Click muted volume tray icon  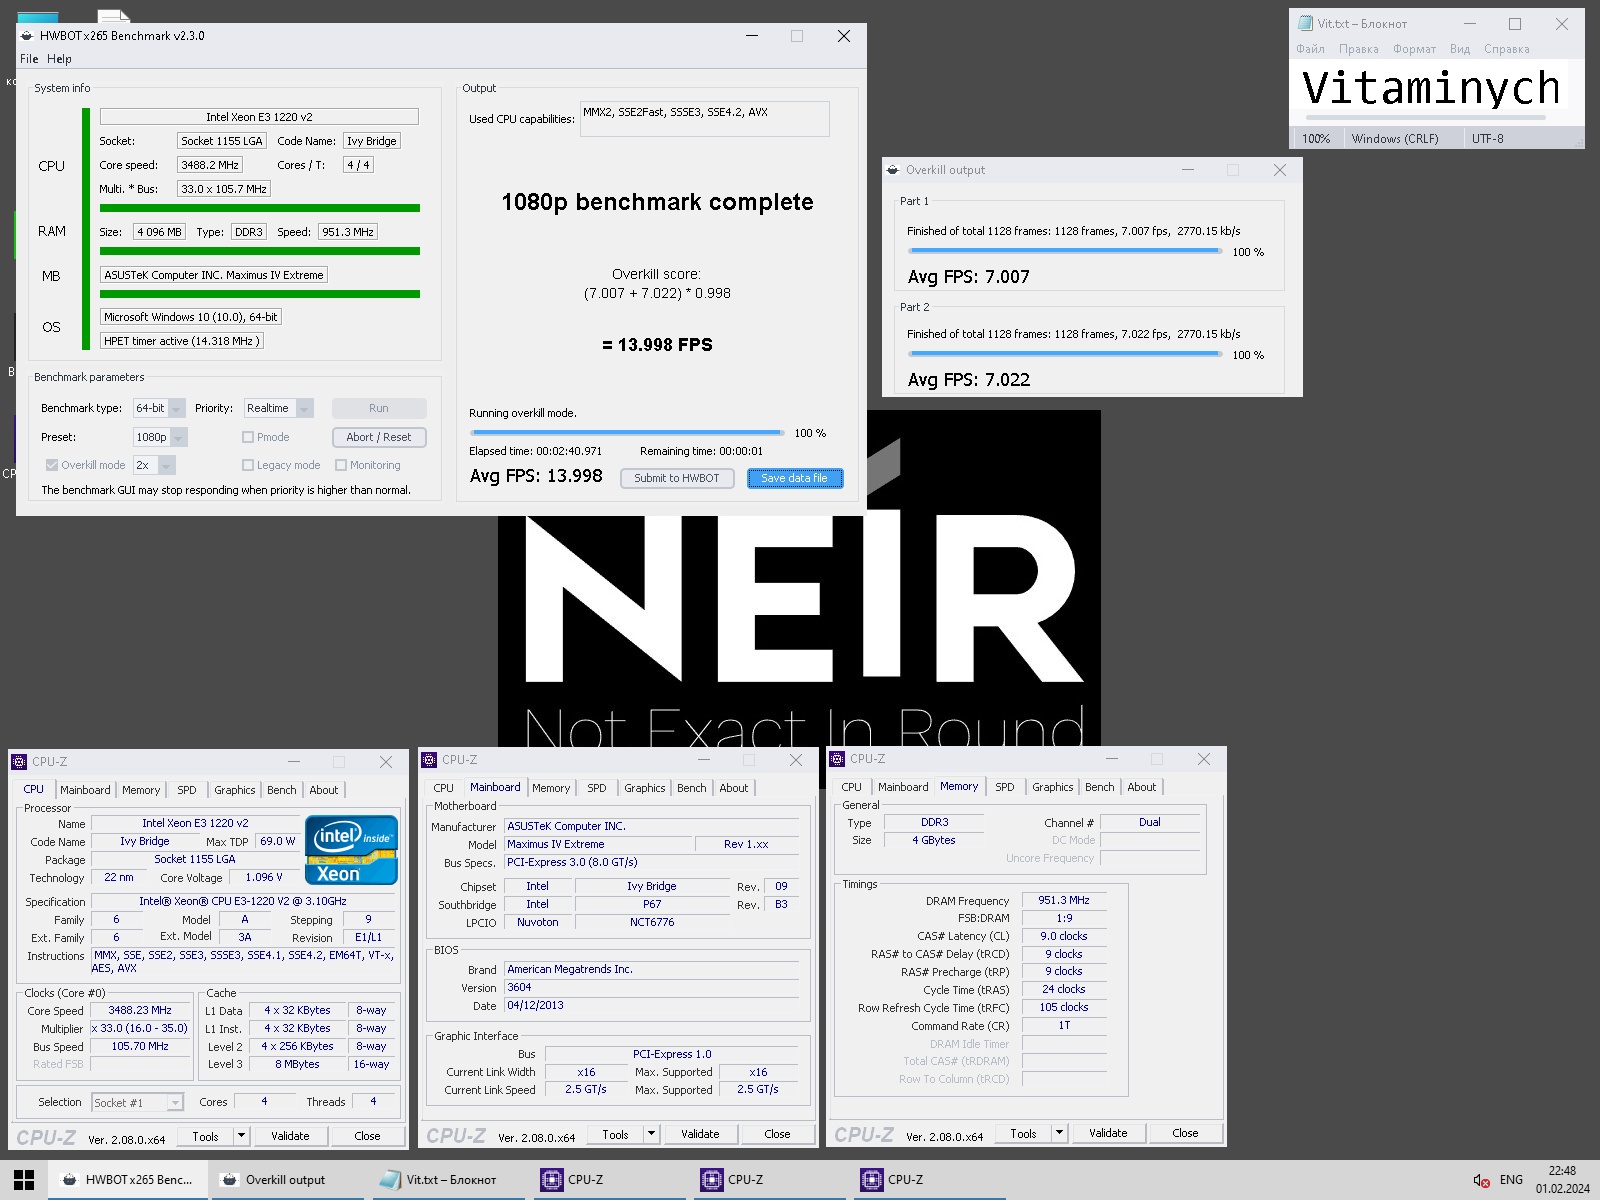click(1482, 1181)
